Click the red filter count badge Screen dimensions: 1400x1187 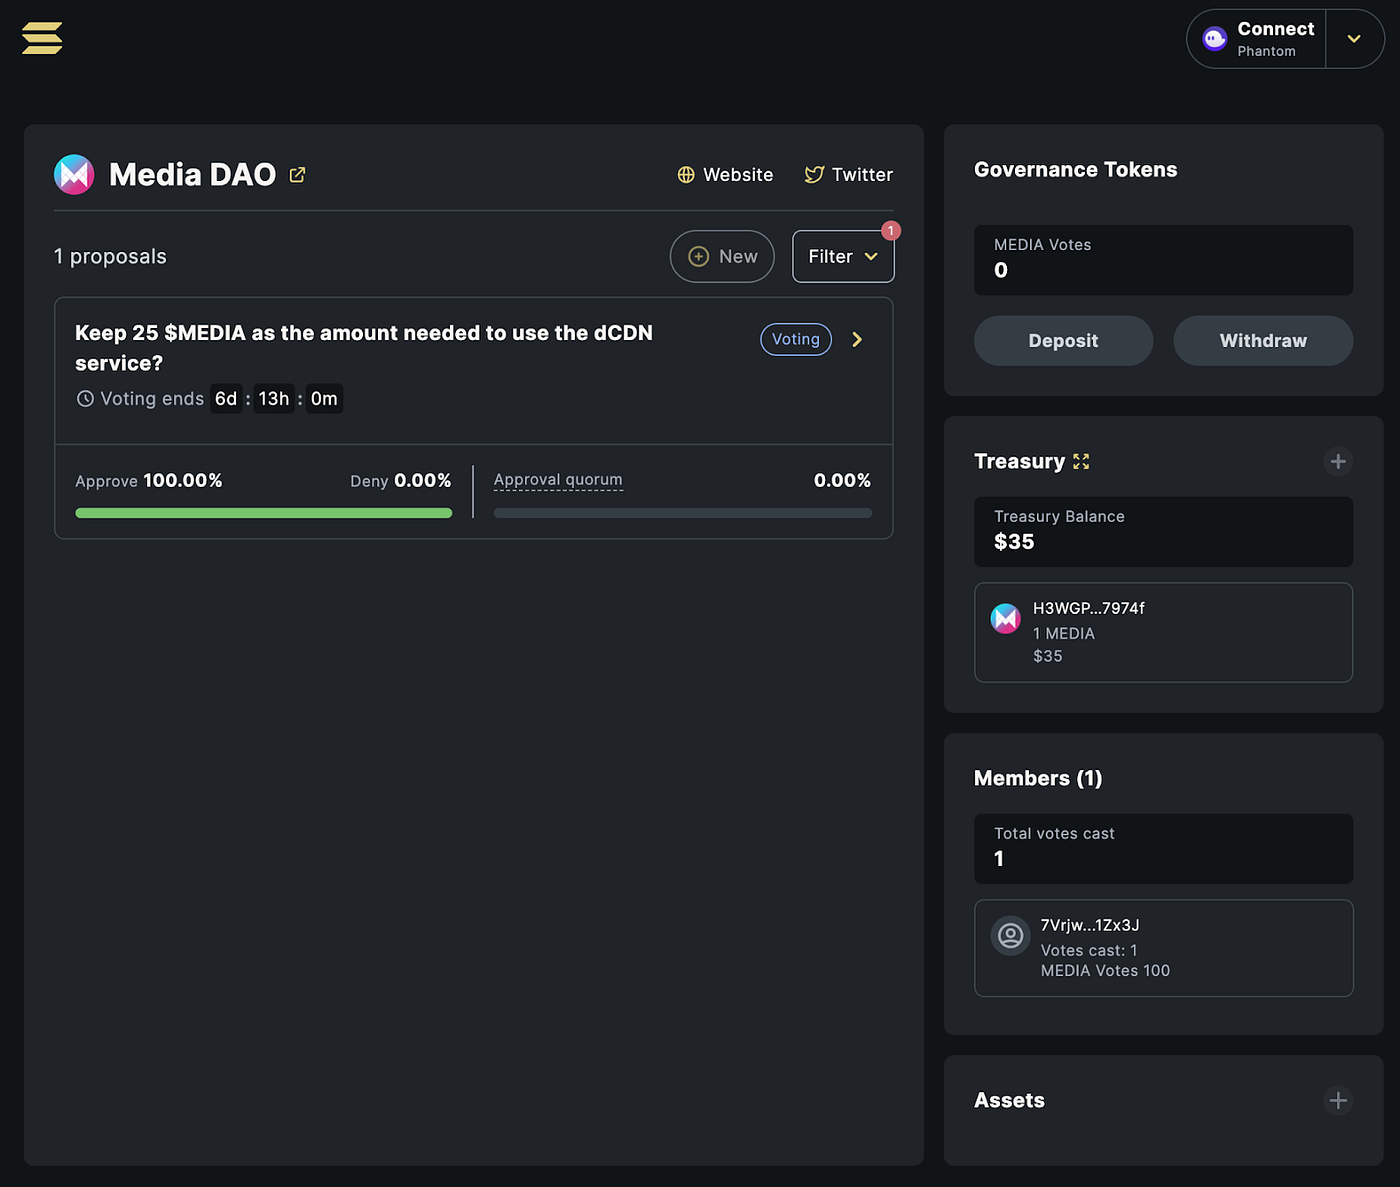[x=891, y=231]
